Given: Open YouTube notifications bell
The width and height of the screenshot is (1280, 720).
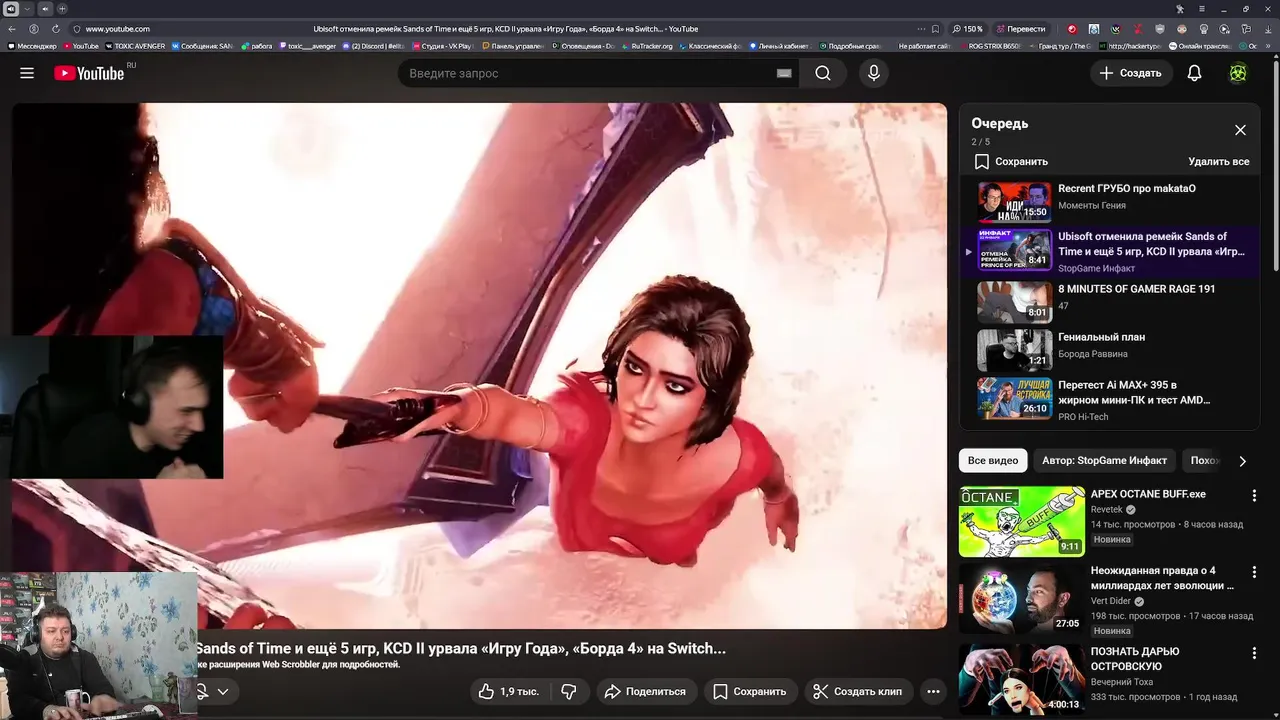Looking at the screenshot, I should 1194,73.
